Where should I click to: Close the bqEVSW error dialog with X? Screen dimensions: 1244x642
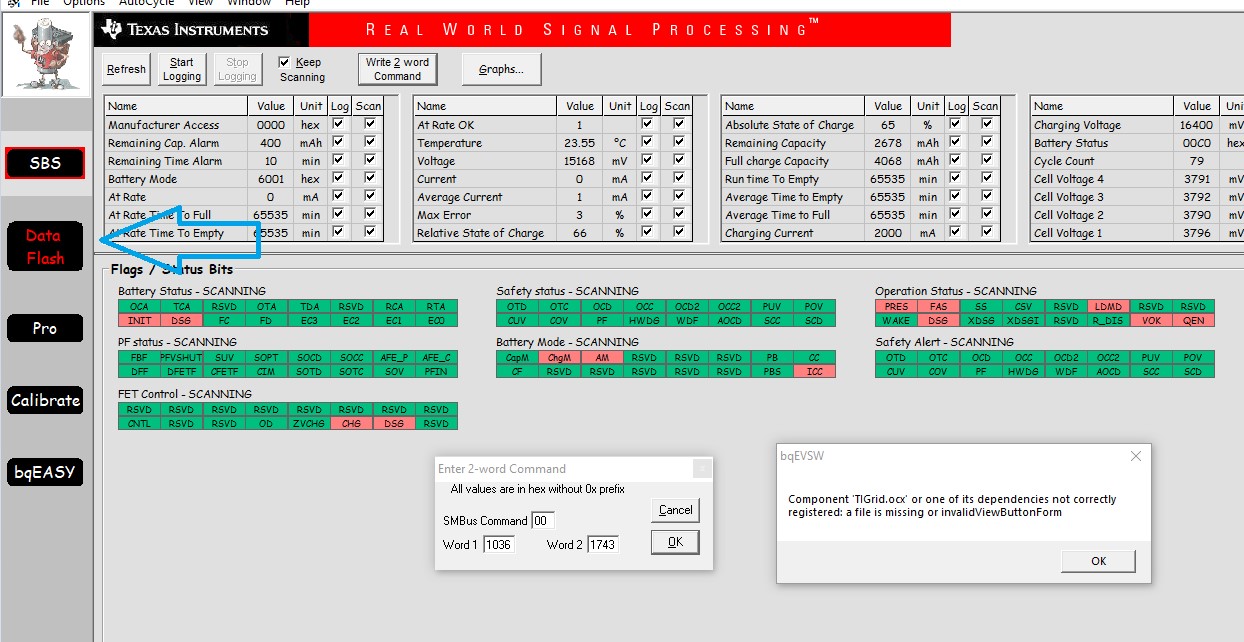pos(1135,456)
